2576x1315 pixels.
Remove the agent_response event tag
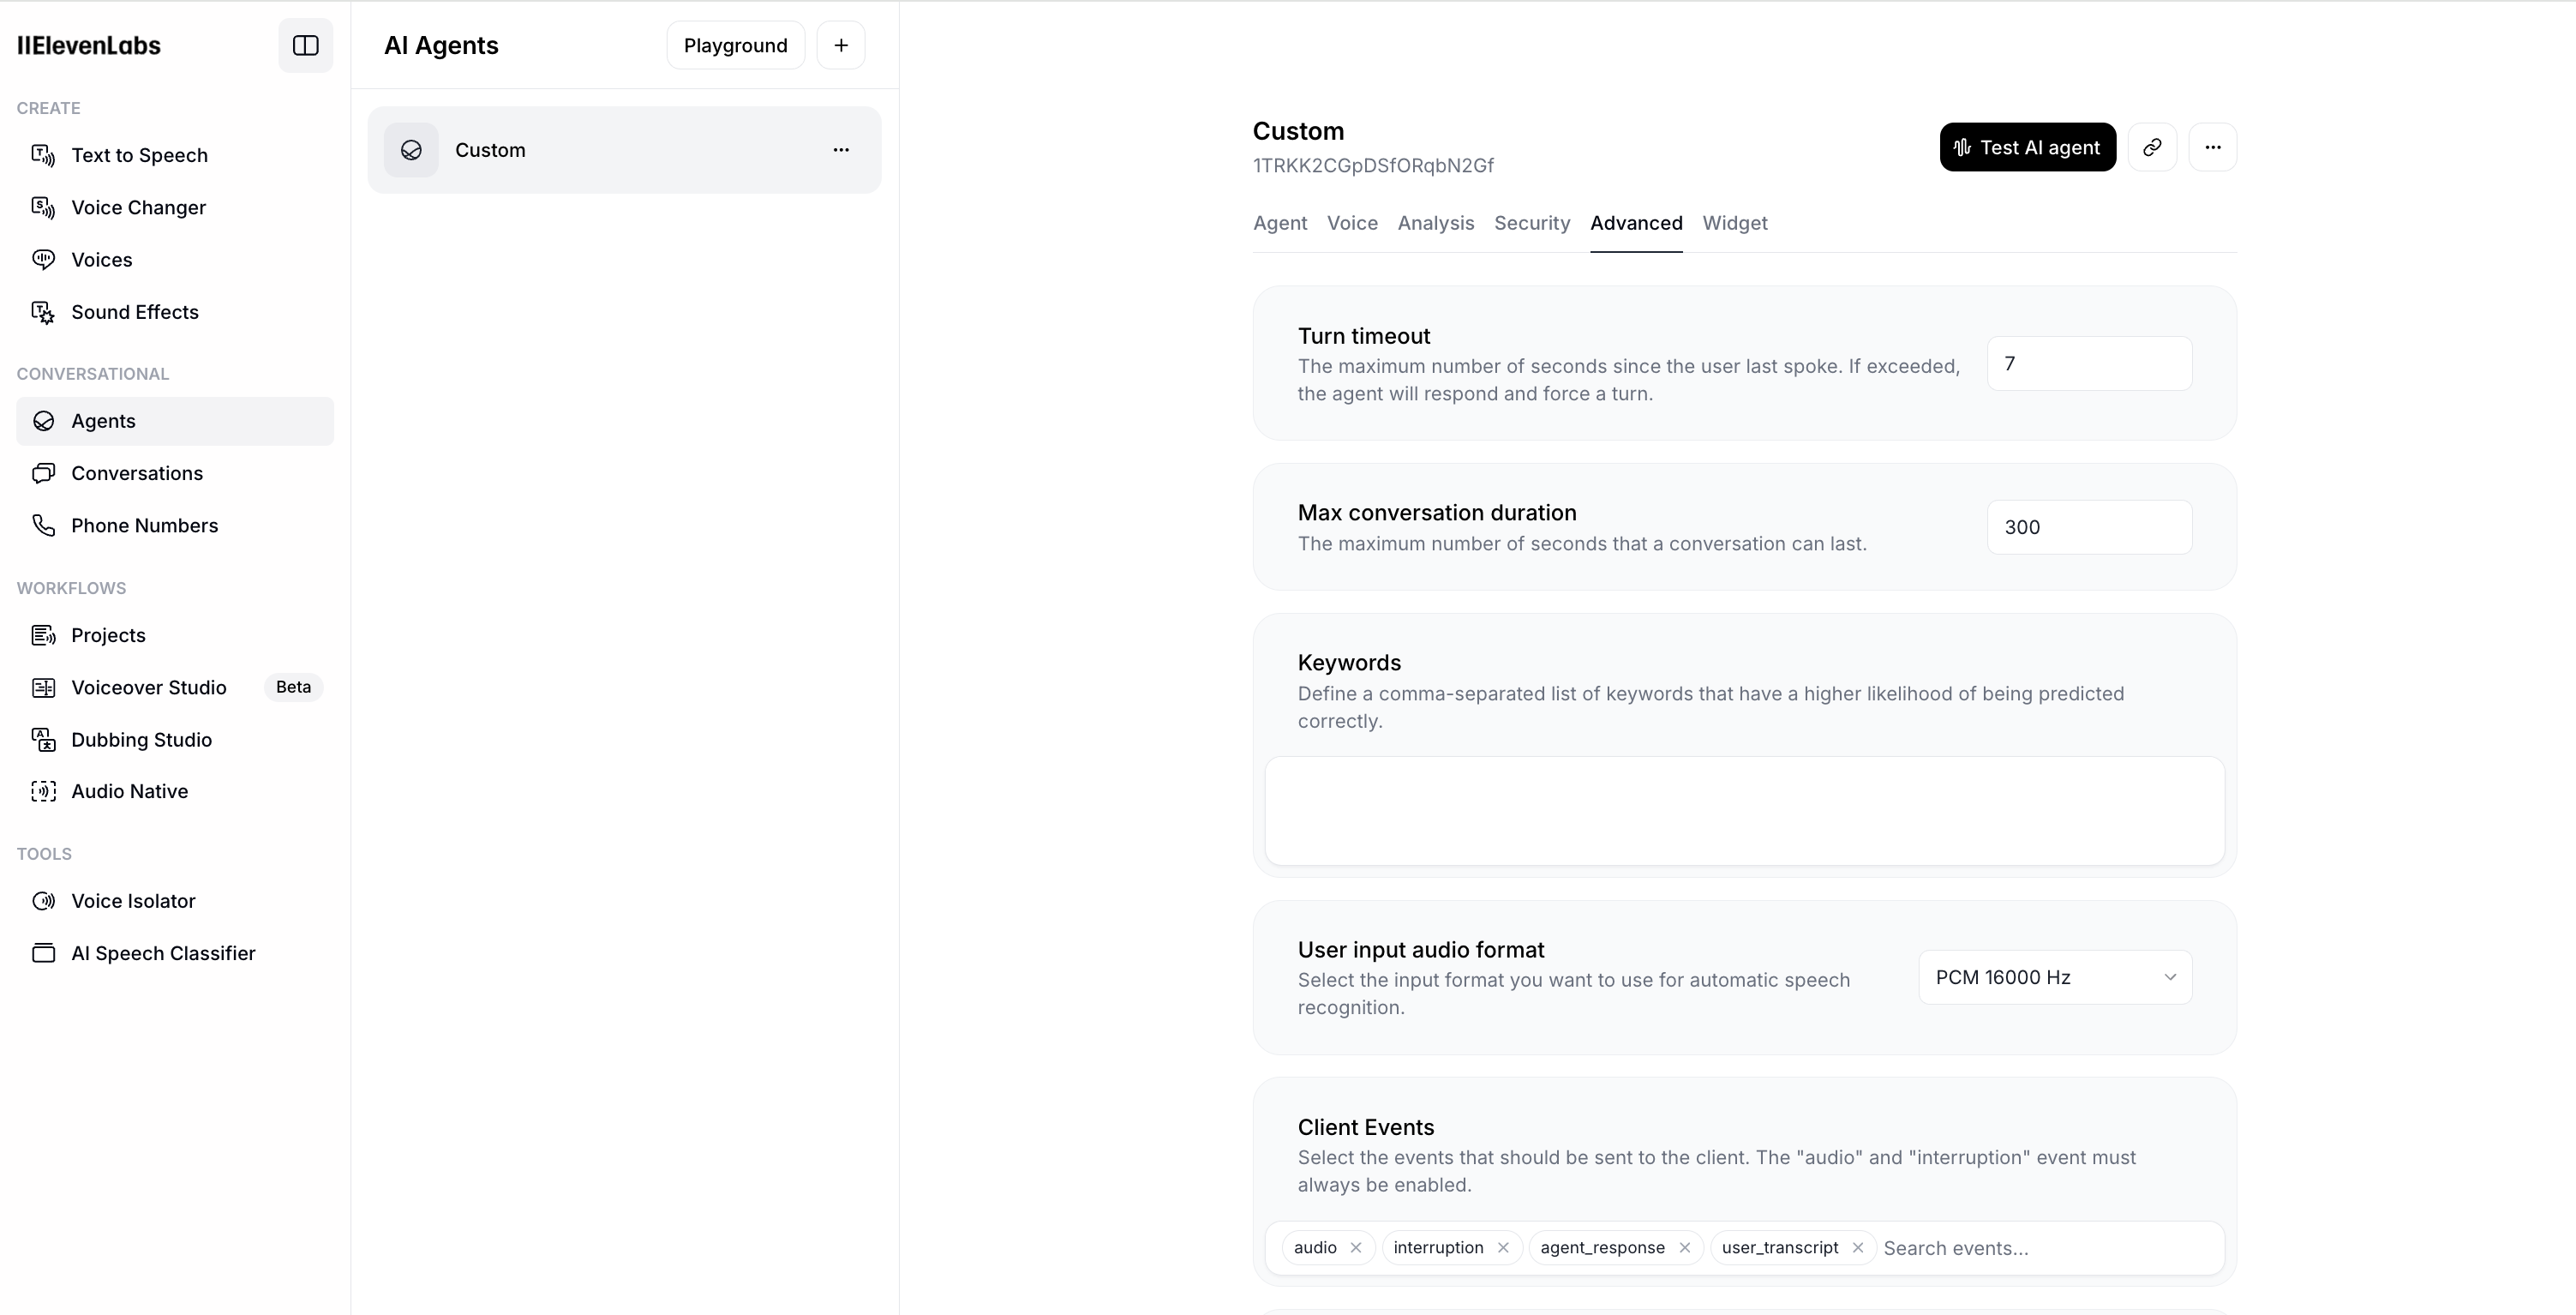[1684, 1248]
